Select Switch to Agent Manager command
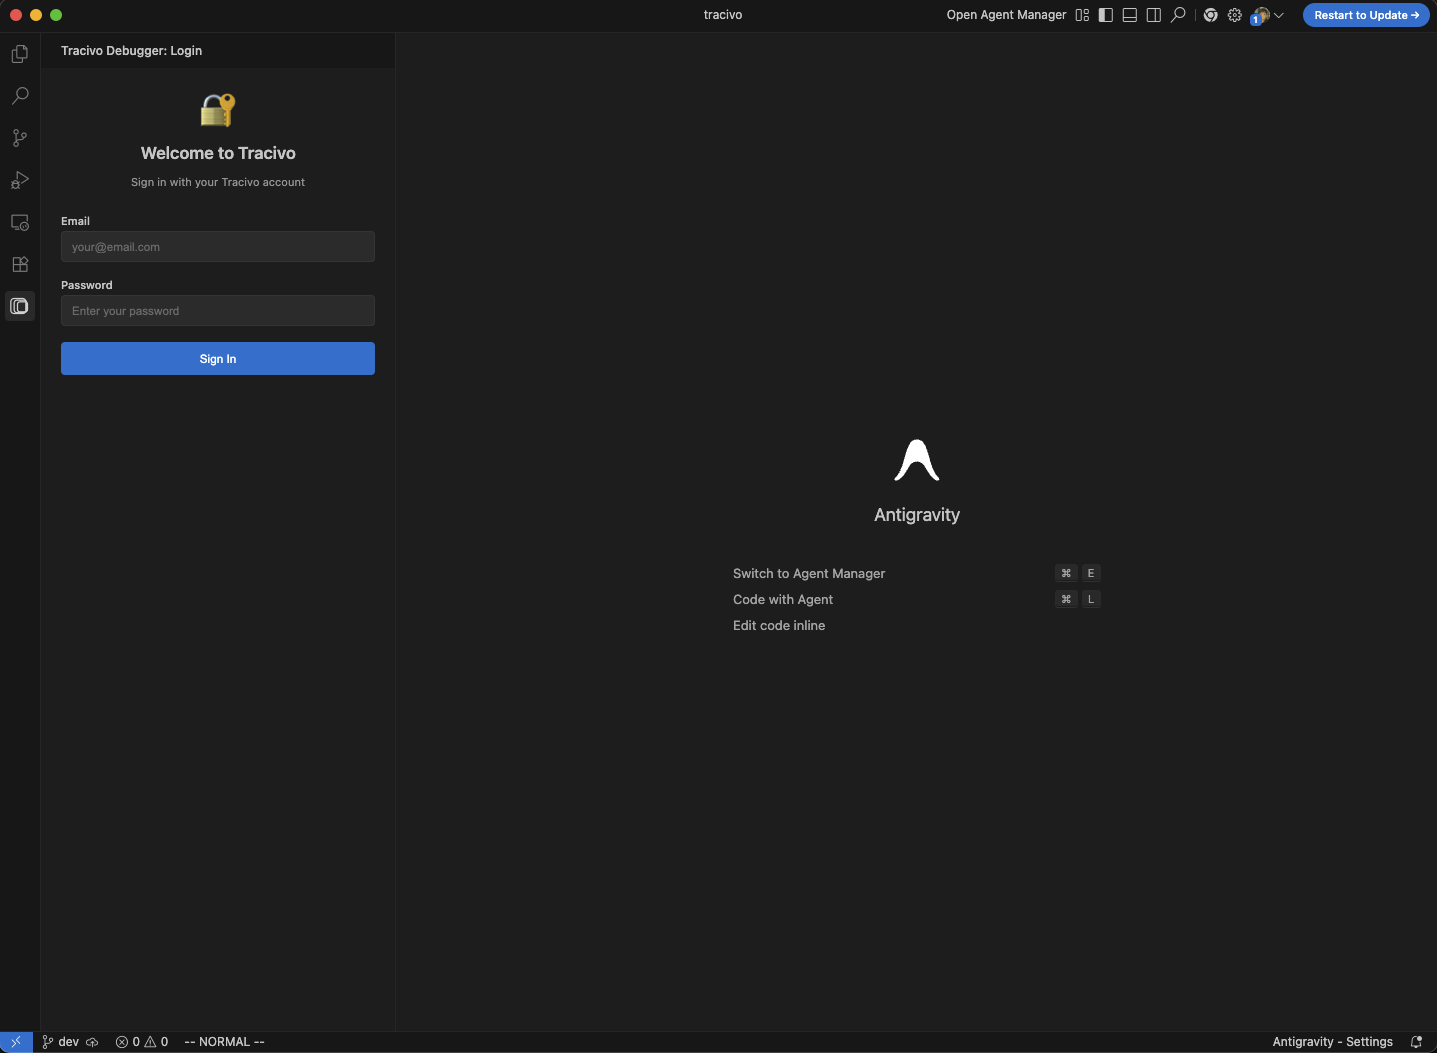 point(809,573)
